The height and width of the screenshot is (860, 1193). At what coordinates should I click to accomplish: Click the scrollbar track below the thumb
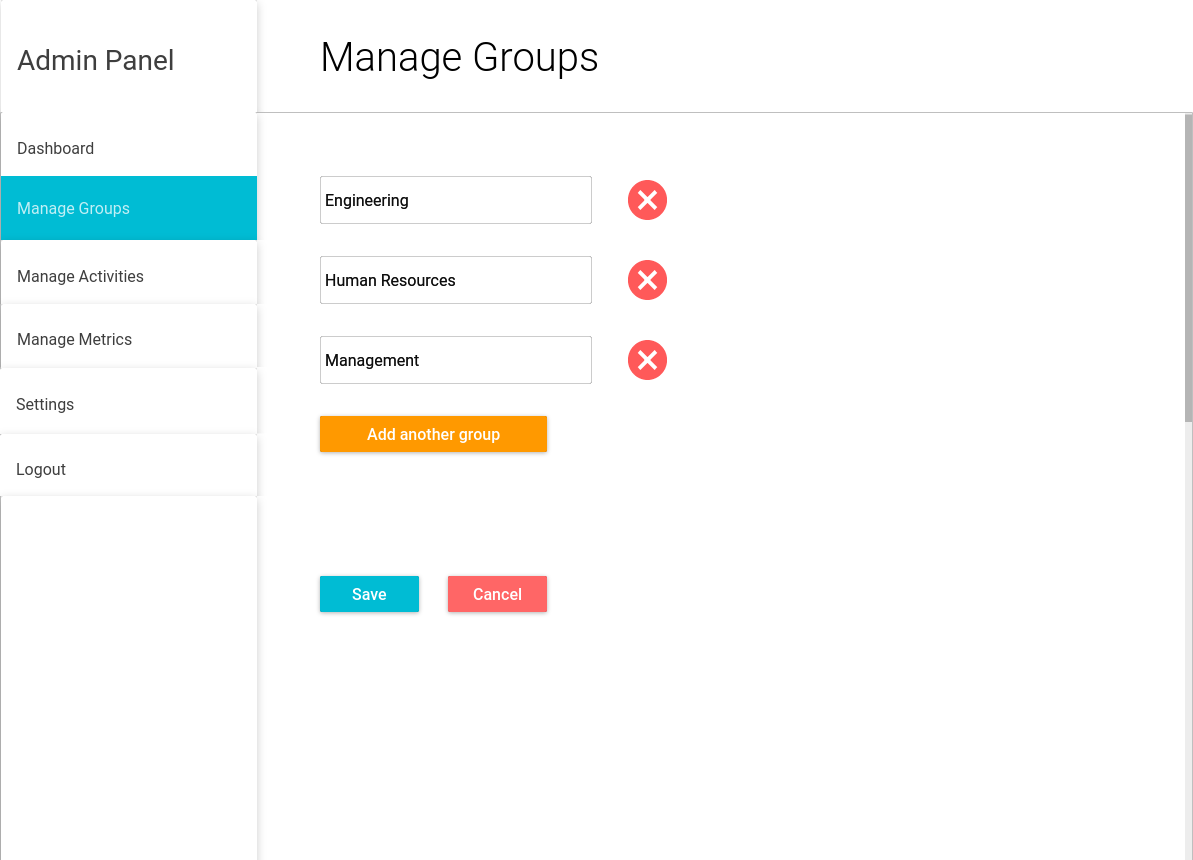coord(1188,640)
